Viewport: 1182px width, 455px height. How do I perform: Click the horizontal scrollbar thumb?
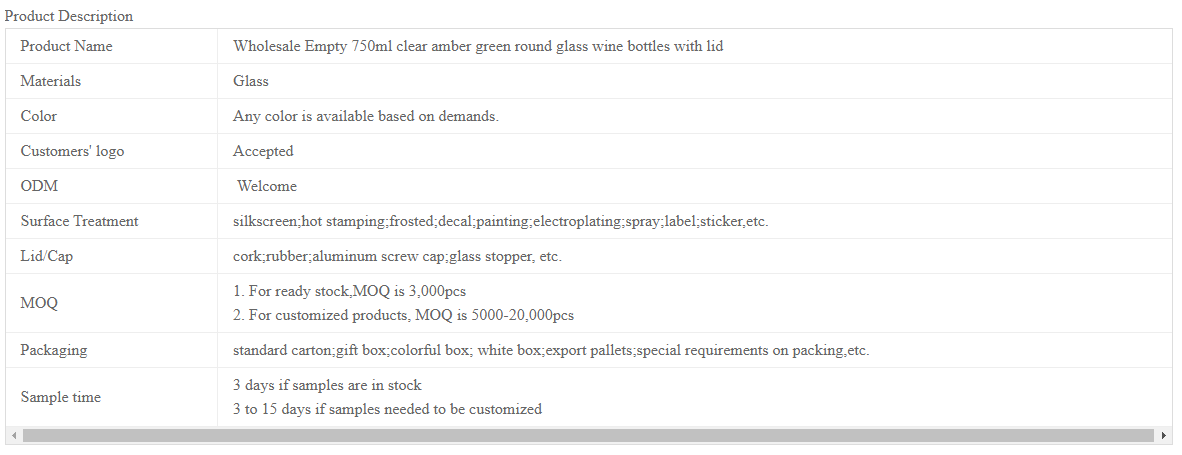click(588, 435)
